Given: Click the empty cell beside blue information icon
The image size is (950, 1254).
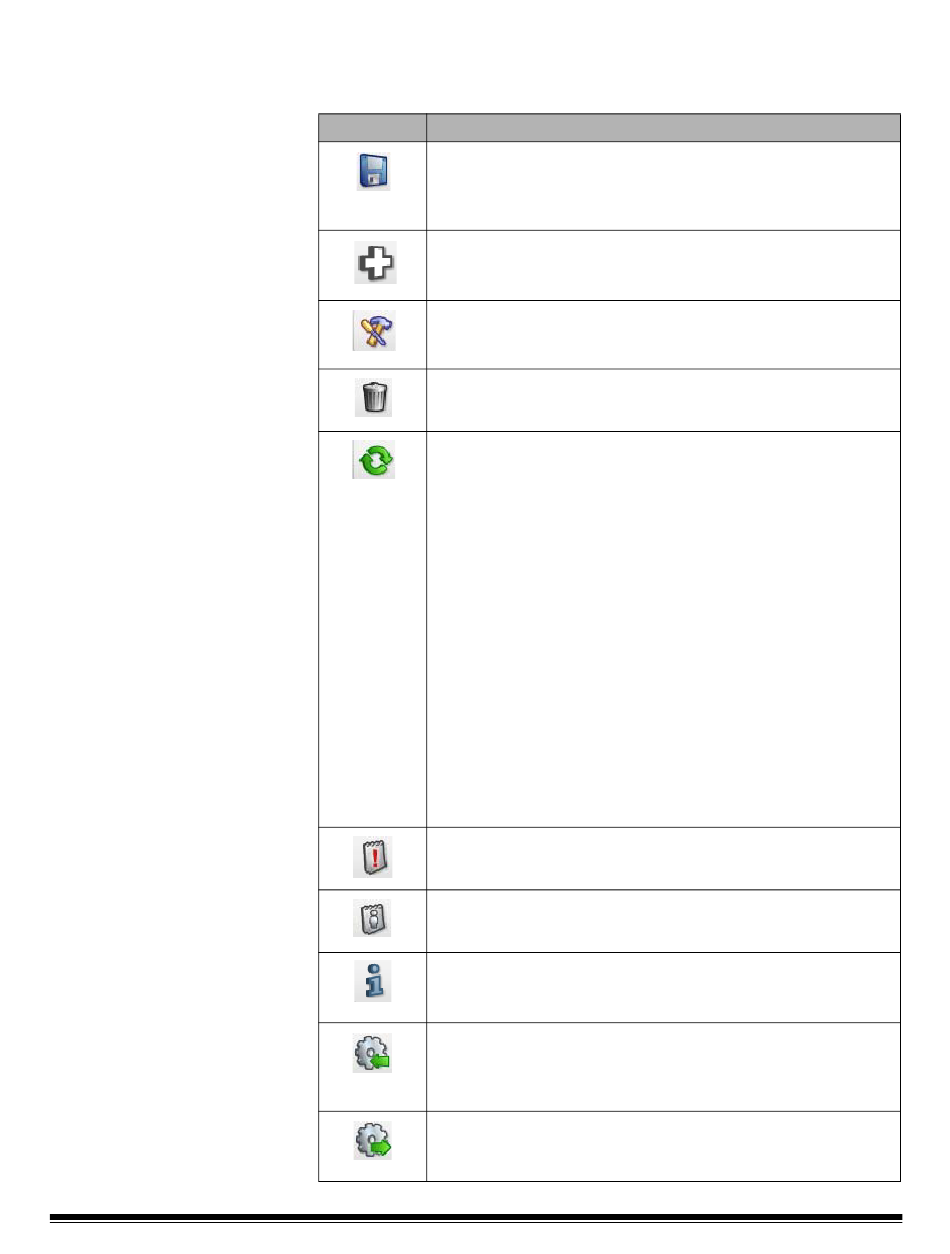Looking at the screenshot, I should (x=664, y=987).
